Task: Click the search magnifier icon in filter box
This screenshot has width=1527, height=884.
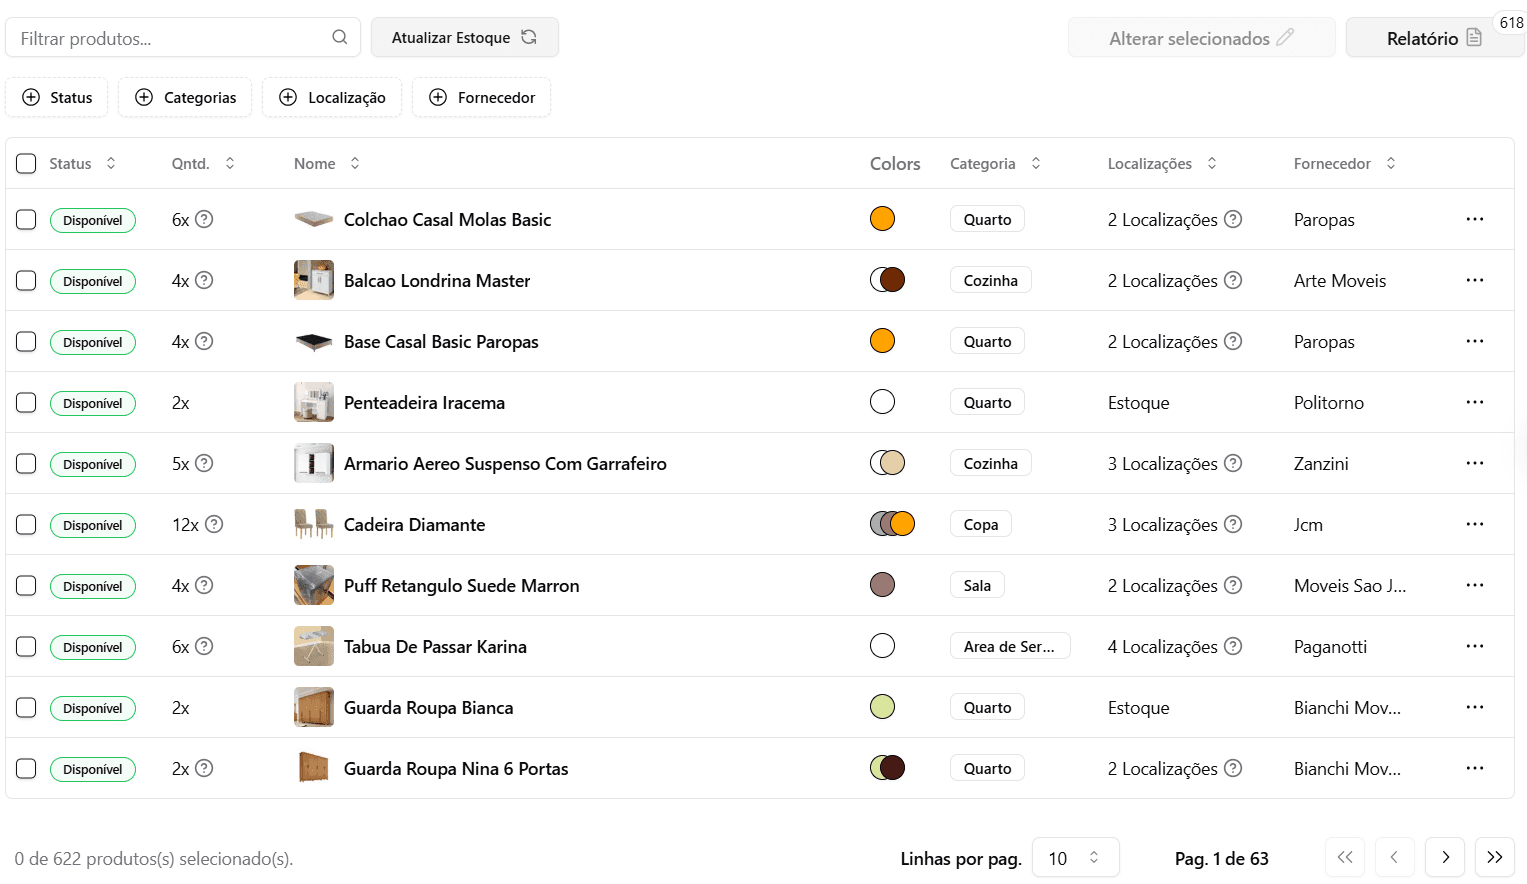Action: [x=340, y=37]
